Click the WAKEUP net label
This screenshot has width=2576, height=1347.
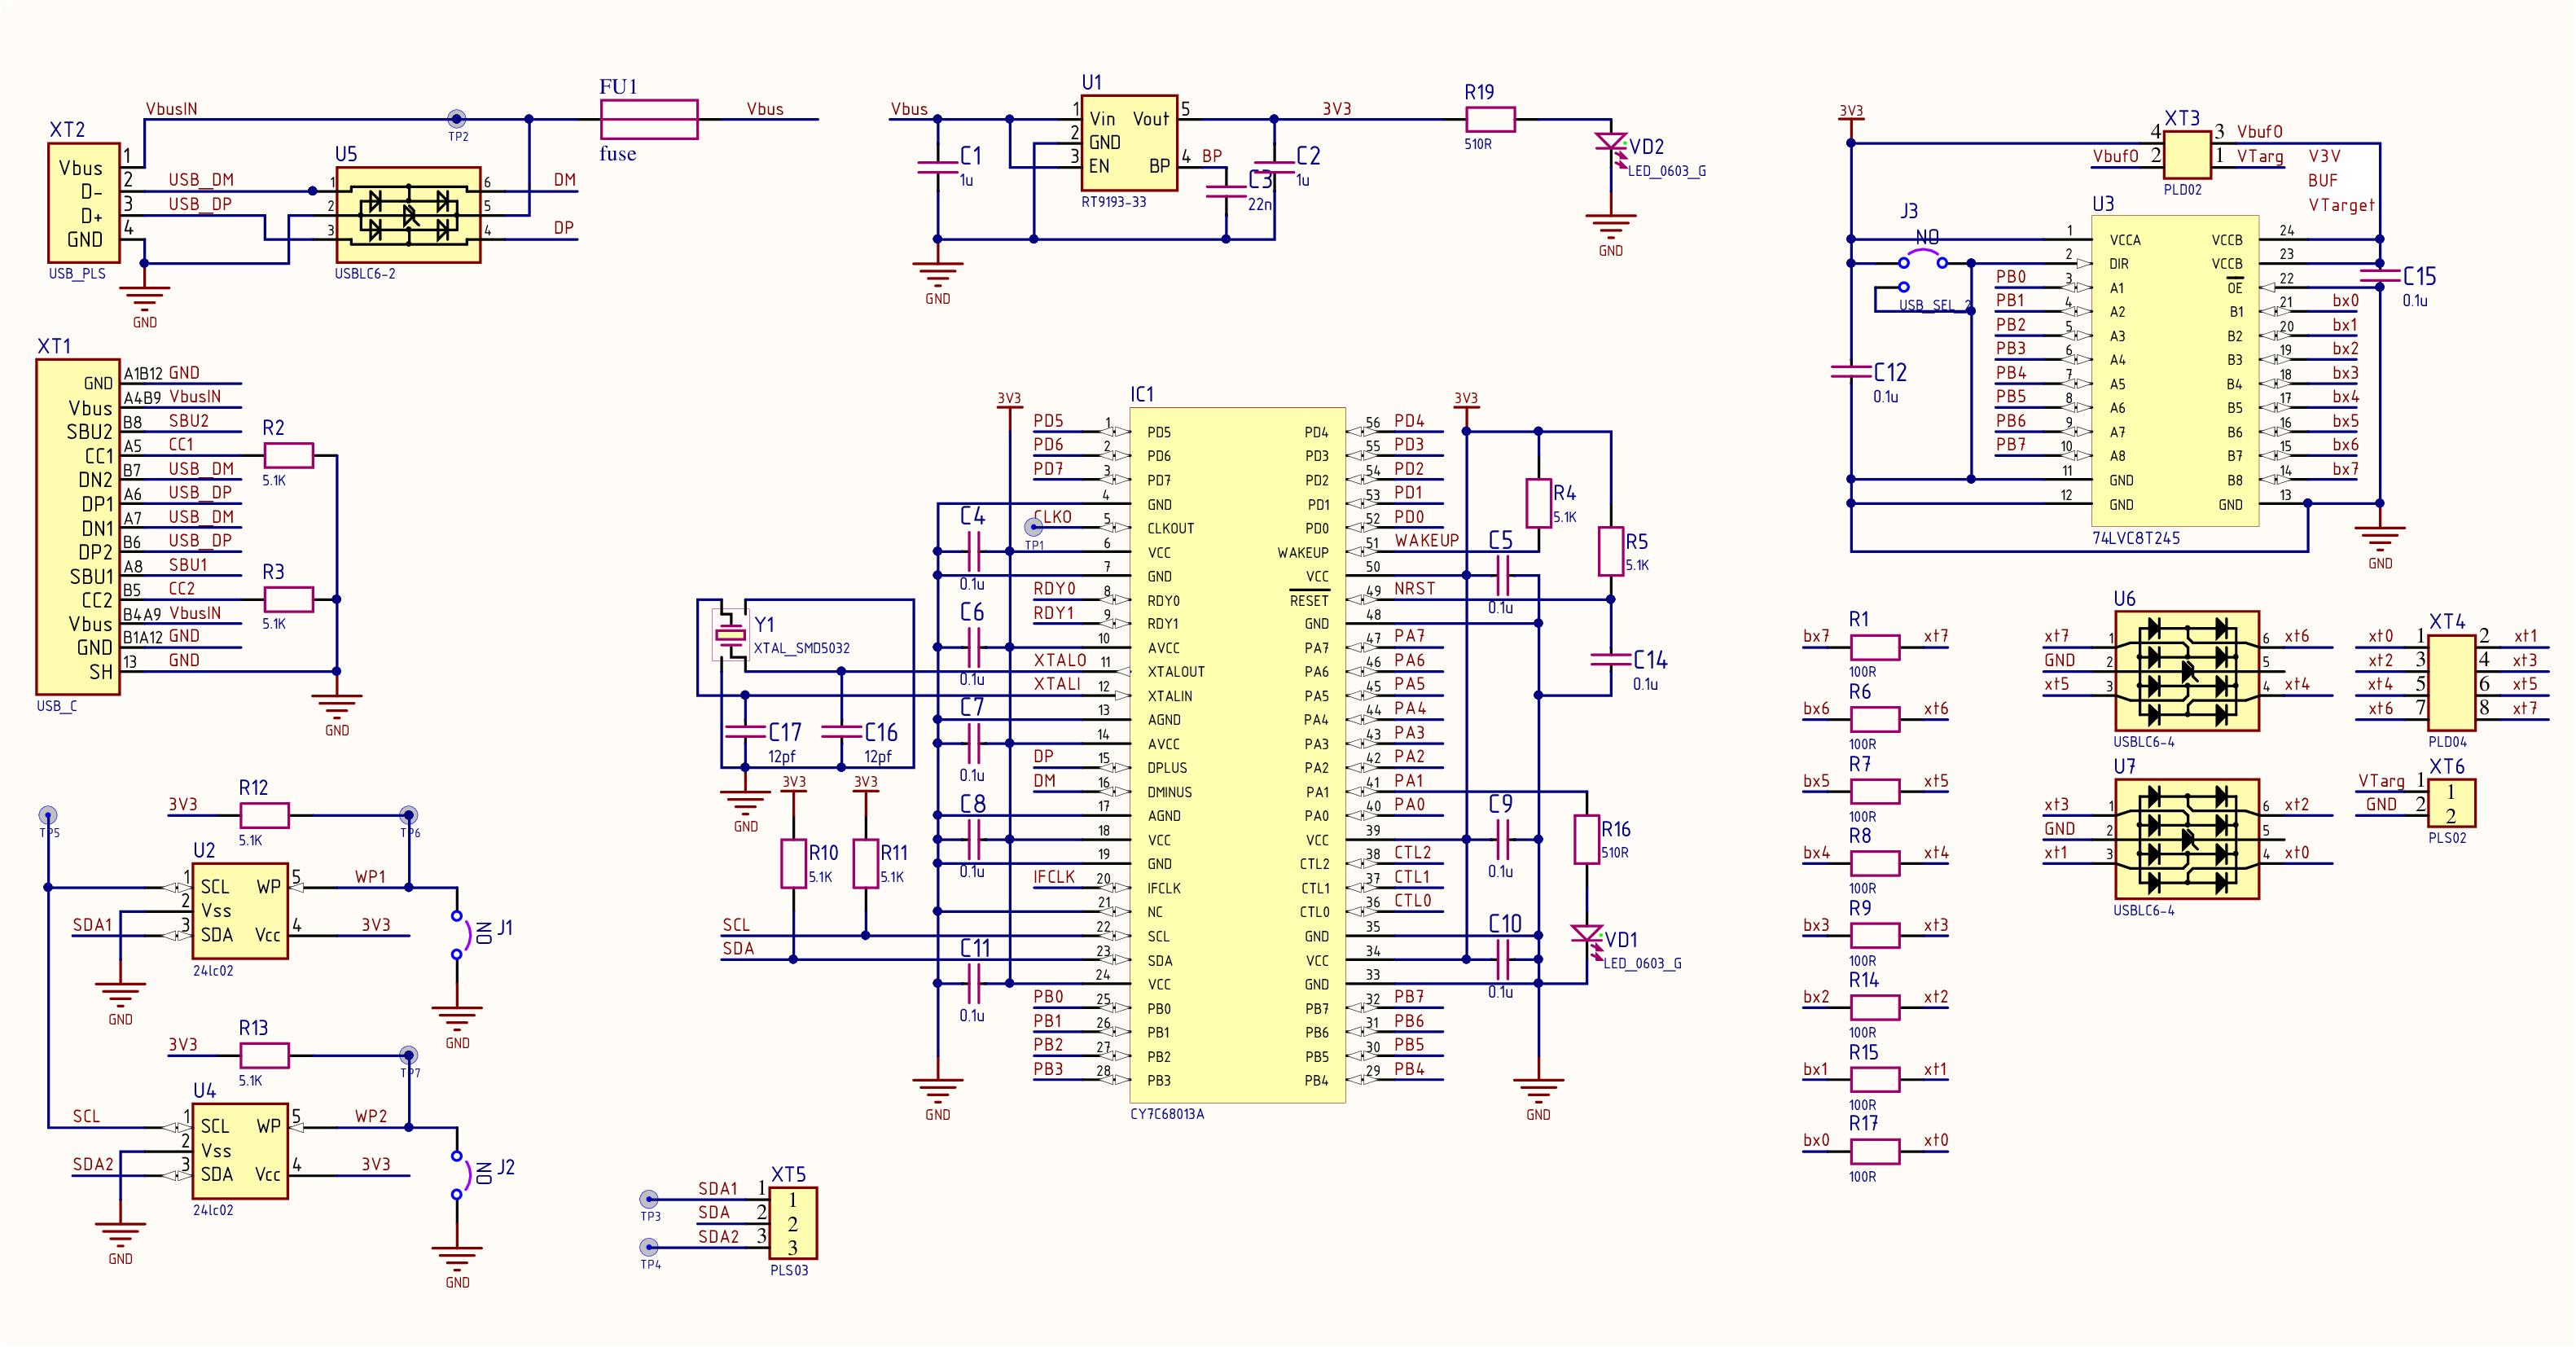[1426, 541]
